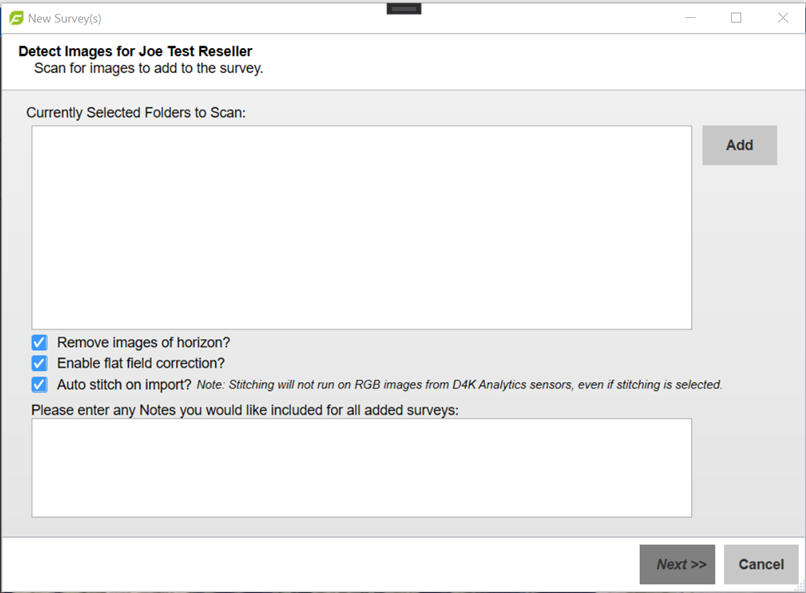806x593 pixels.
Task: Click inside the selected folders list box
Action: (361, 228)
